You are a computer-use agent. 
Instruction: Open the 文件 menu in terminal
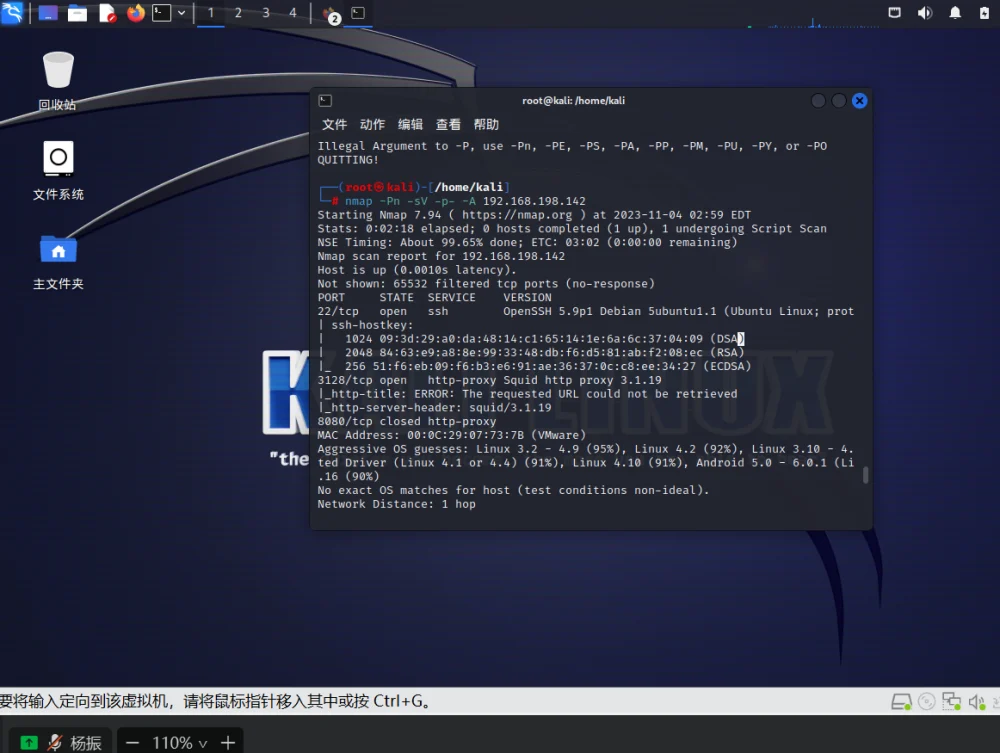point(334,124)
